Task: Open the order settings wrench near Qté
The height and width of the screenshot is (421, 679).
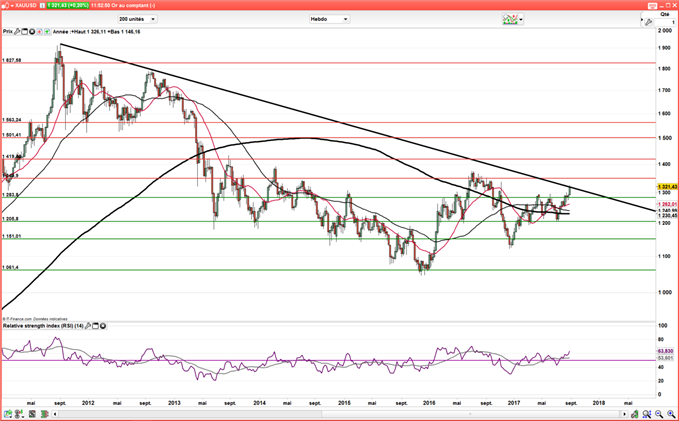Action: [x=648, y=22]
